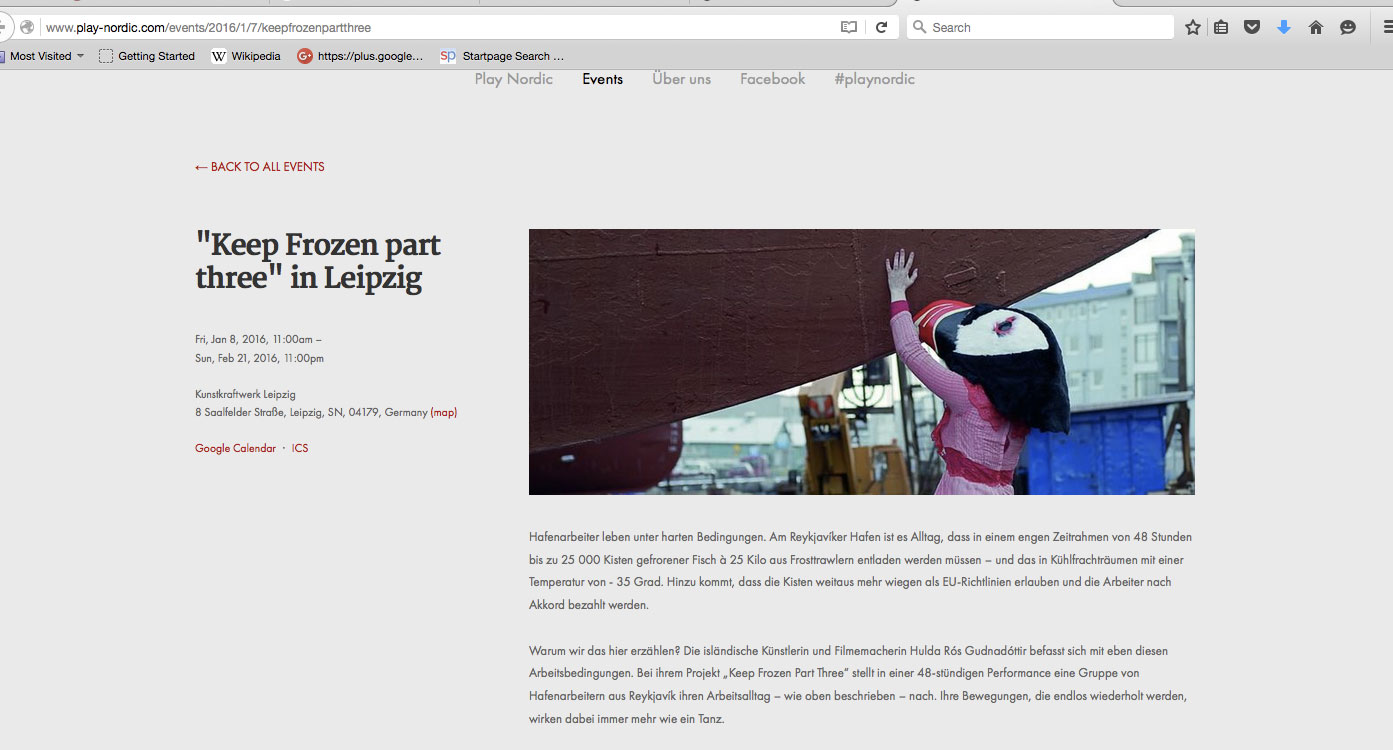Go back to all events
Screen dimensions: 1393x750
point(260,167)
